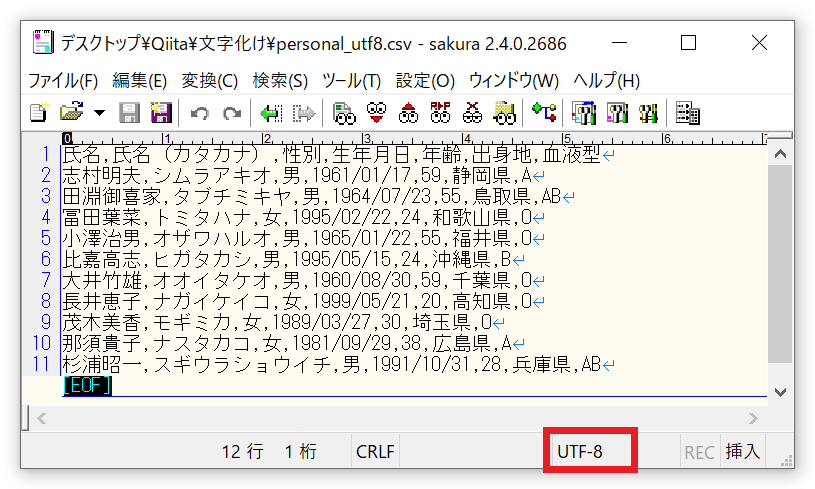The width and height of the screenshot is (815, 489).
Task: Open the type settings list wrench icon
Action: tap(584, 113)
